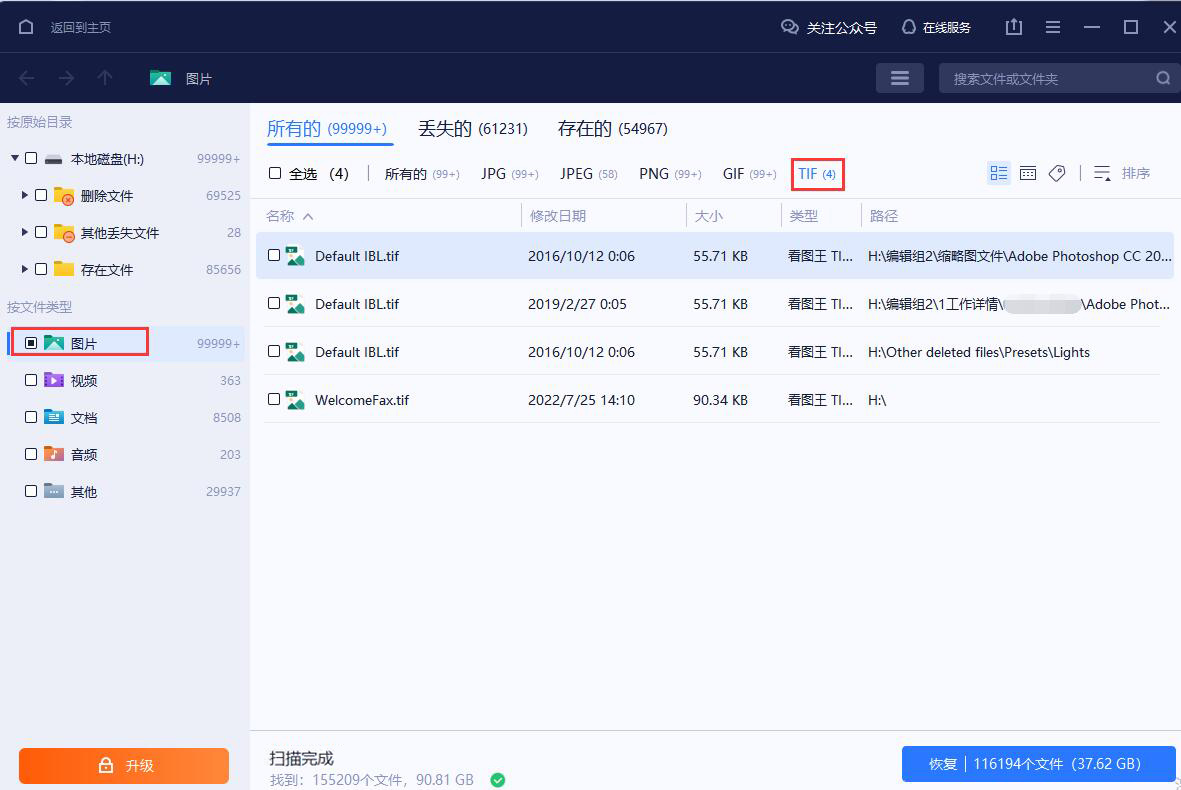Collapse the 本地磁盘(H:) tree node
The image size is (1181, 790).
(x=14, y=158)
